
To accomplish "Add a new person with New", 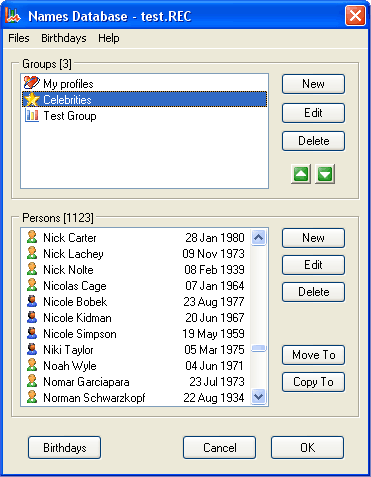I will pyautogui.click(x=313, y=238).
